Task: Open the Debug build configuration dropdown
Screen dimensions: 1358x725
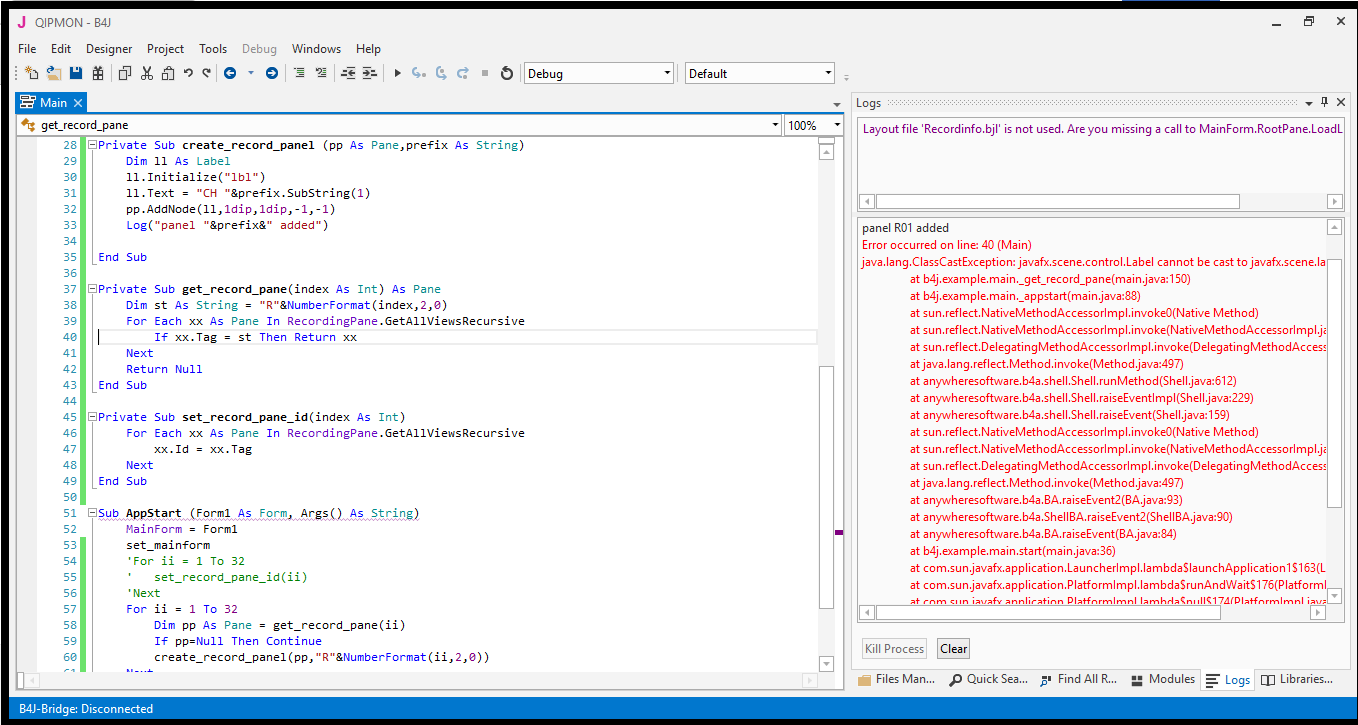Action: (x=667, y=73)
